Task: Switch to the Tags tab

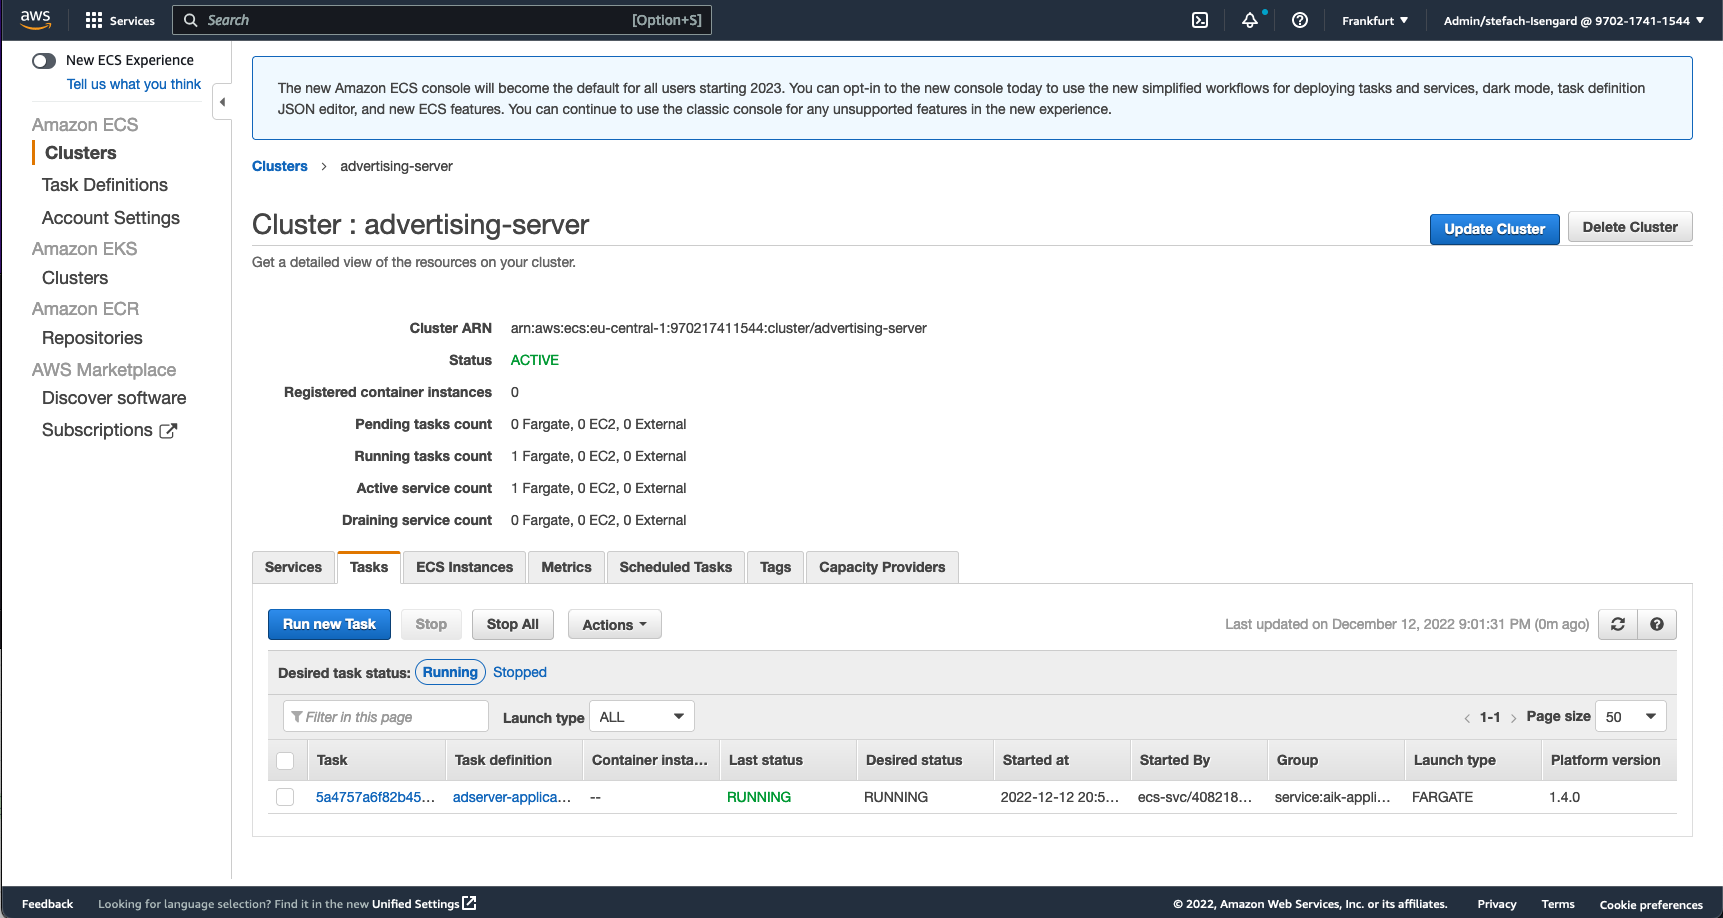Action: pyautogui.click(x=775, y=567)
